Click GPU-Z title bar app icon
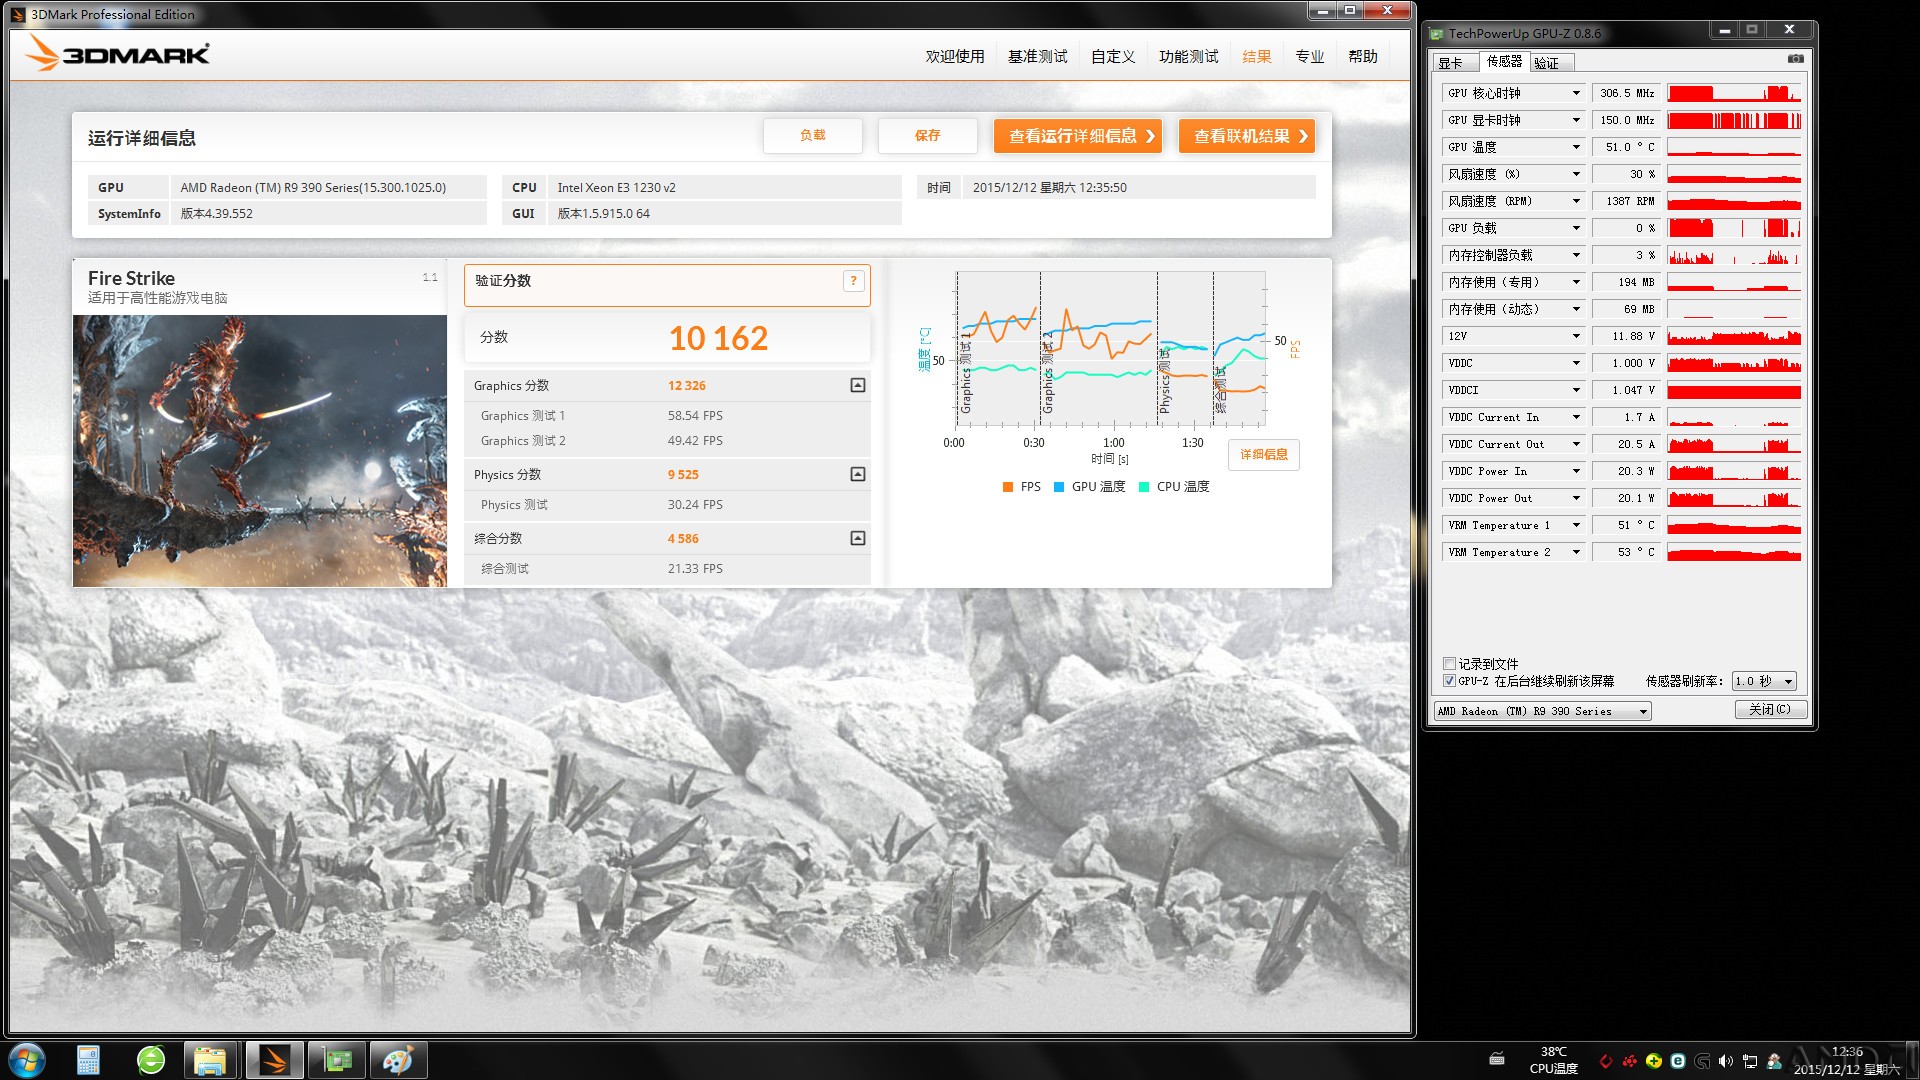Viewport: 1920px width, 1080px height. click(x=1437, y=34)
